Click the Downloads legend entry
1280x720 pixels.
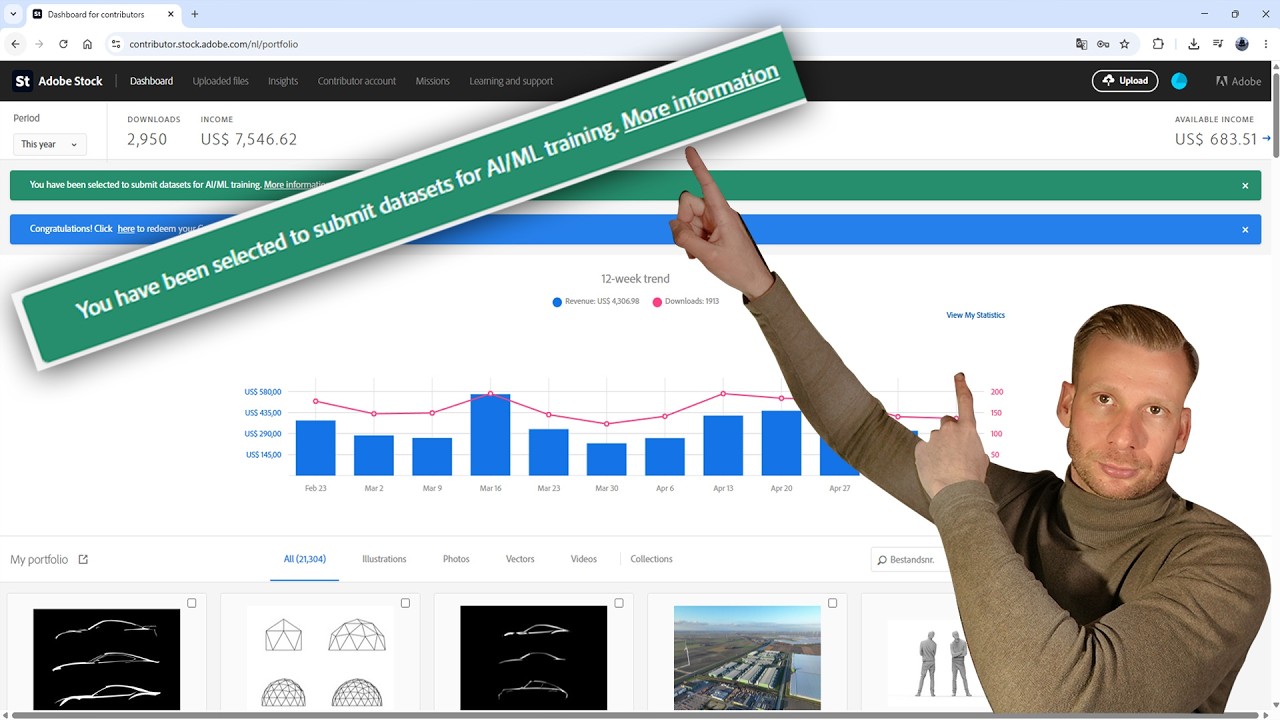pos(686,301)
